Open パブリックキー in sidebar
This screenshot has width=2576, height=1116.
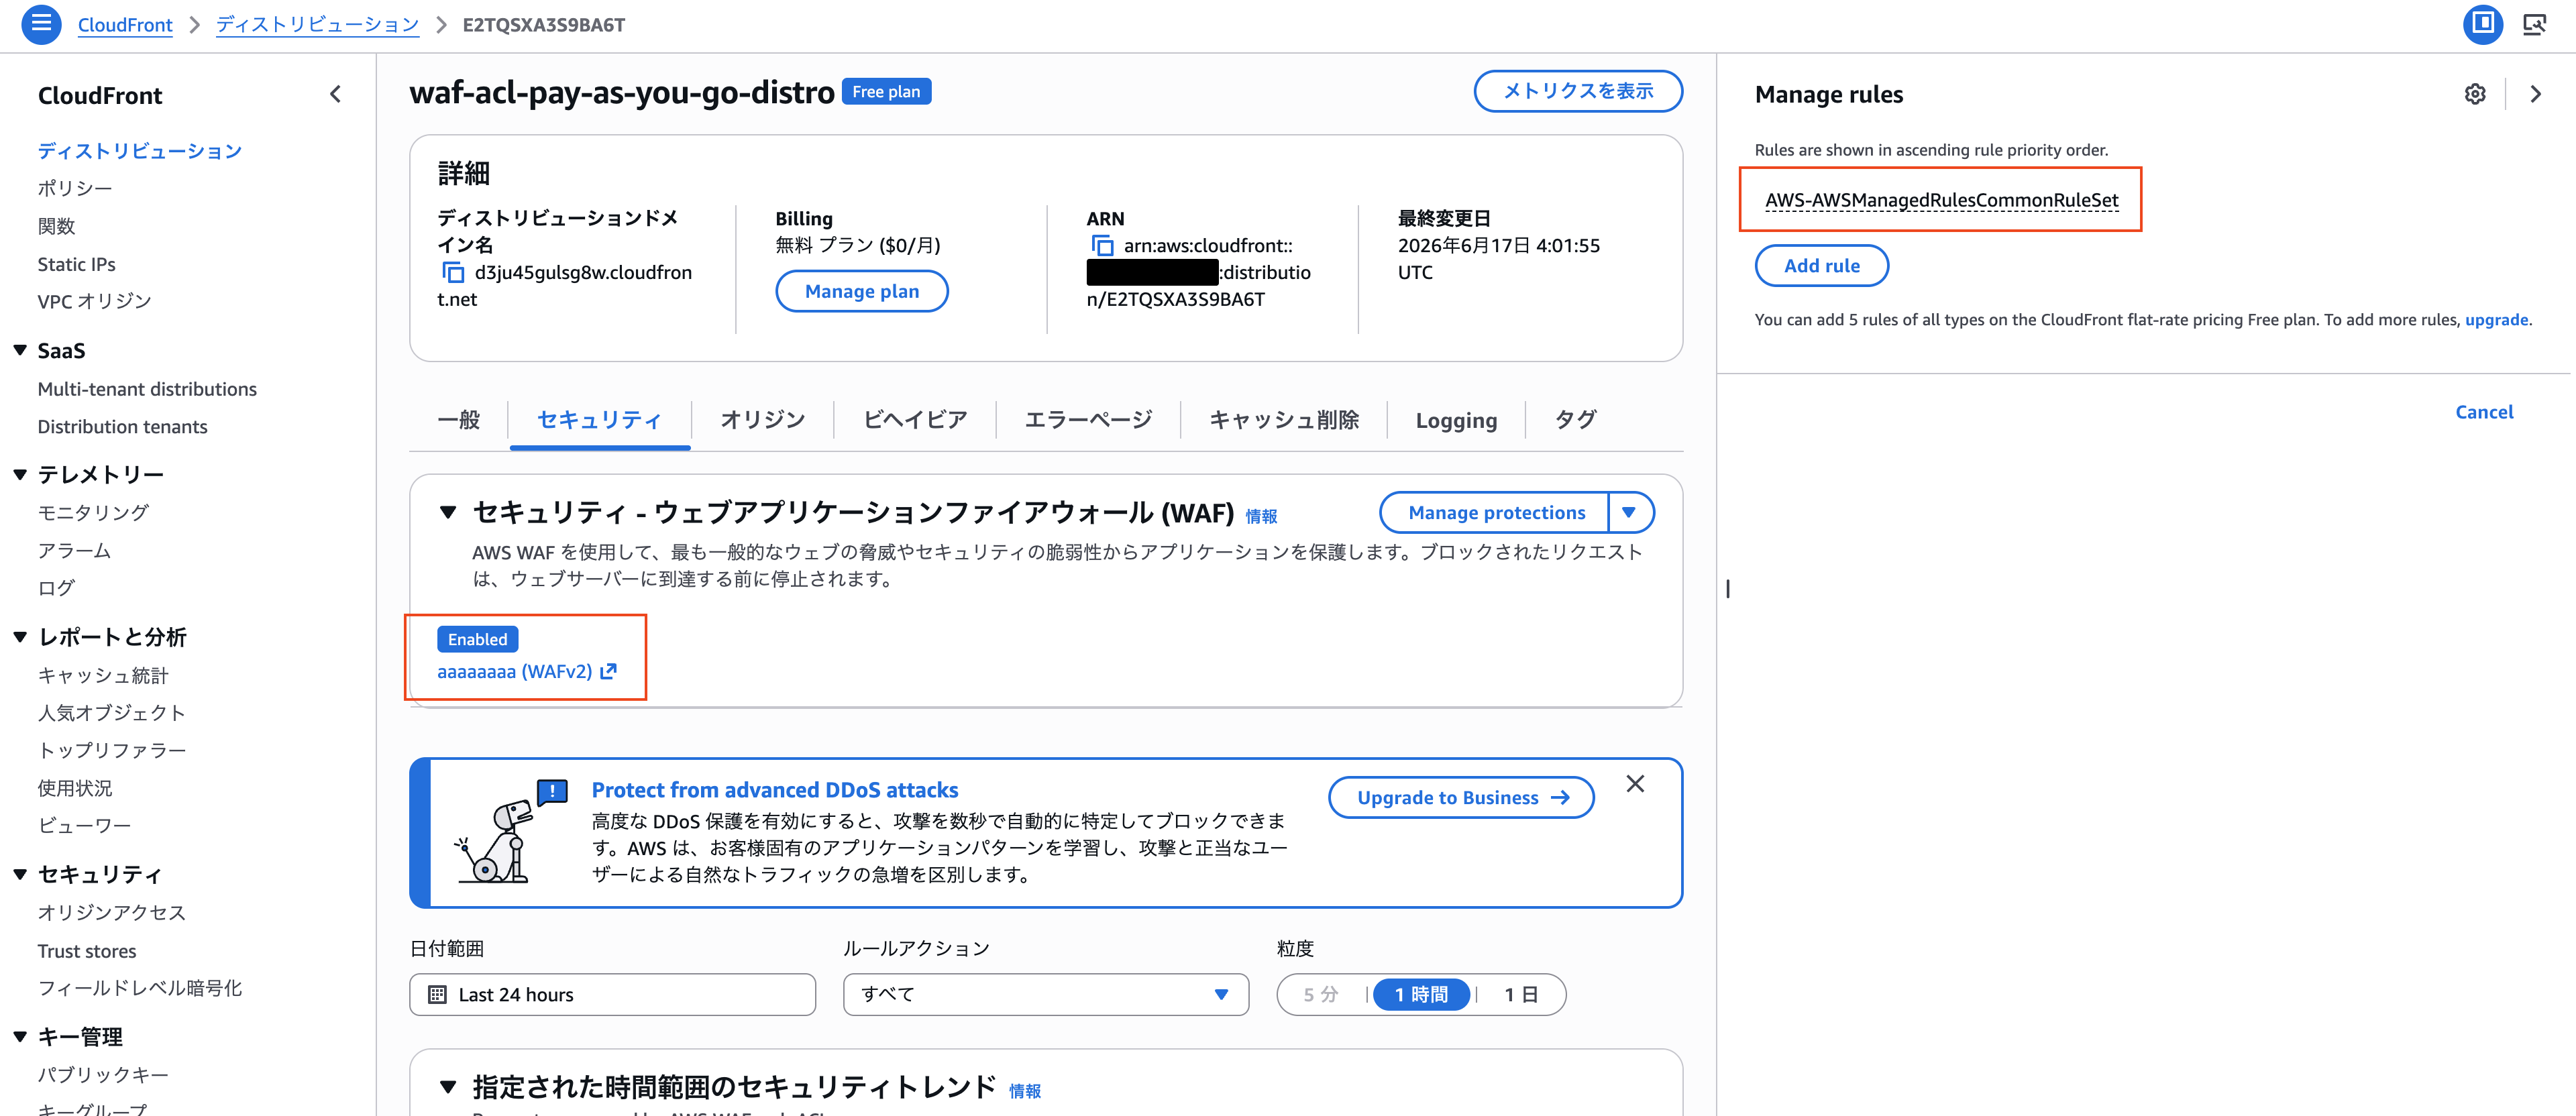coord(103,1075)
